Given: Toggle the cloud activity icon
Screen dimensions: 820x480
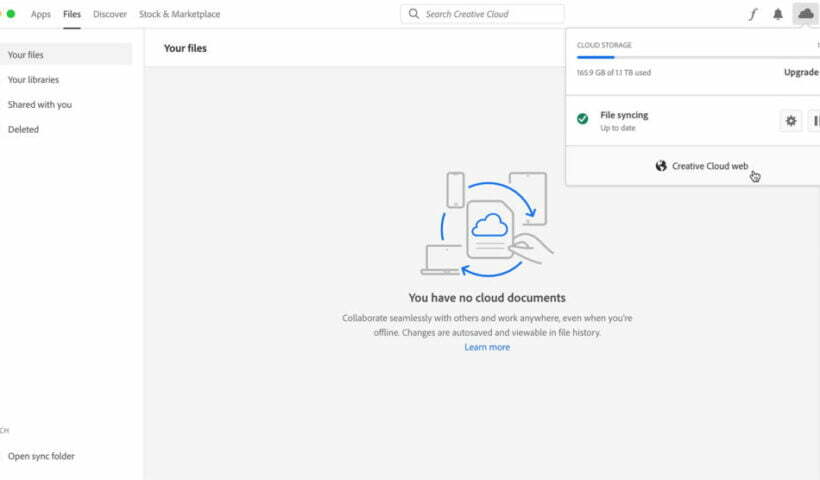Looking at the screenshot, I should [806, 14].
